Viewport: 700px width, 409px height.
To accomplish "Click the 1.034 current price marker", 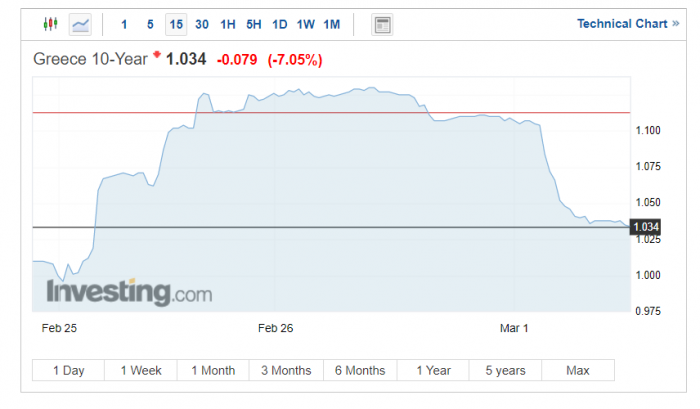I will 646,227.
